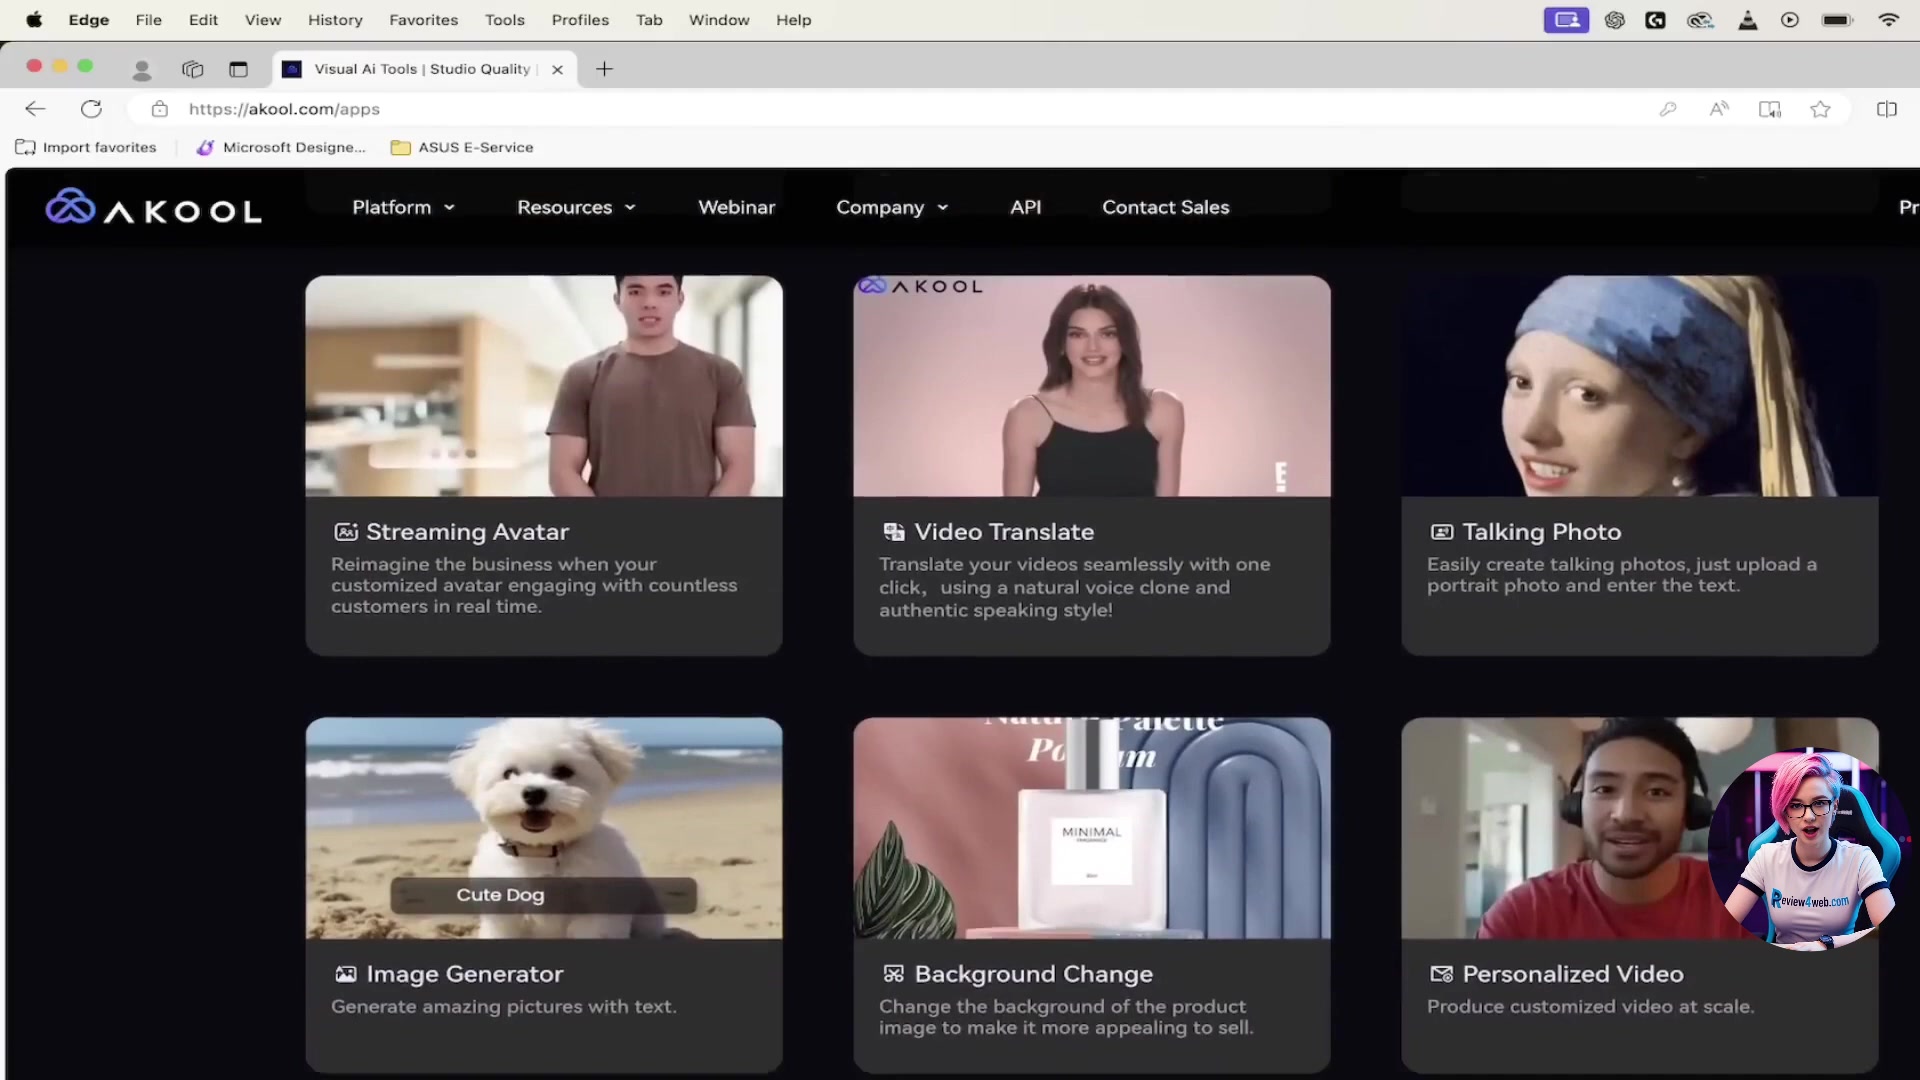The image size is (1920, 1080).
Task: Click the Talking Photo heading
Action: [1542, 532]
